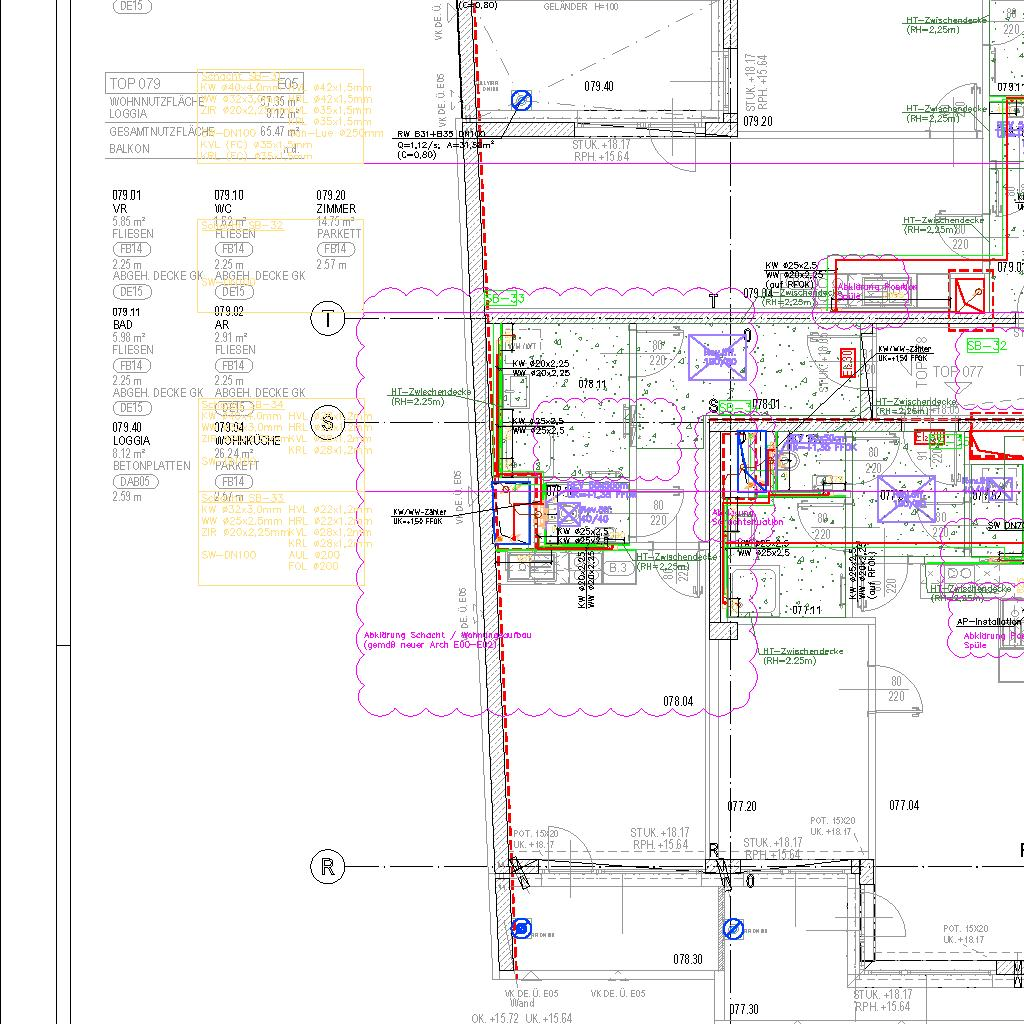The height and width of the screenshot is (1024, 1024).
Task: Click the blue drain symbol in loggia 079.40
Action: 521,100
